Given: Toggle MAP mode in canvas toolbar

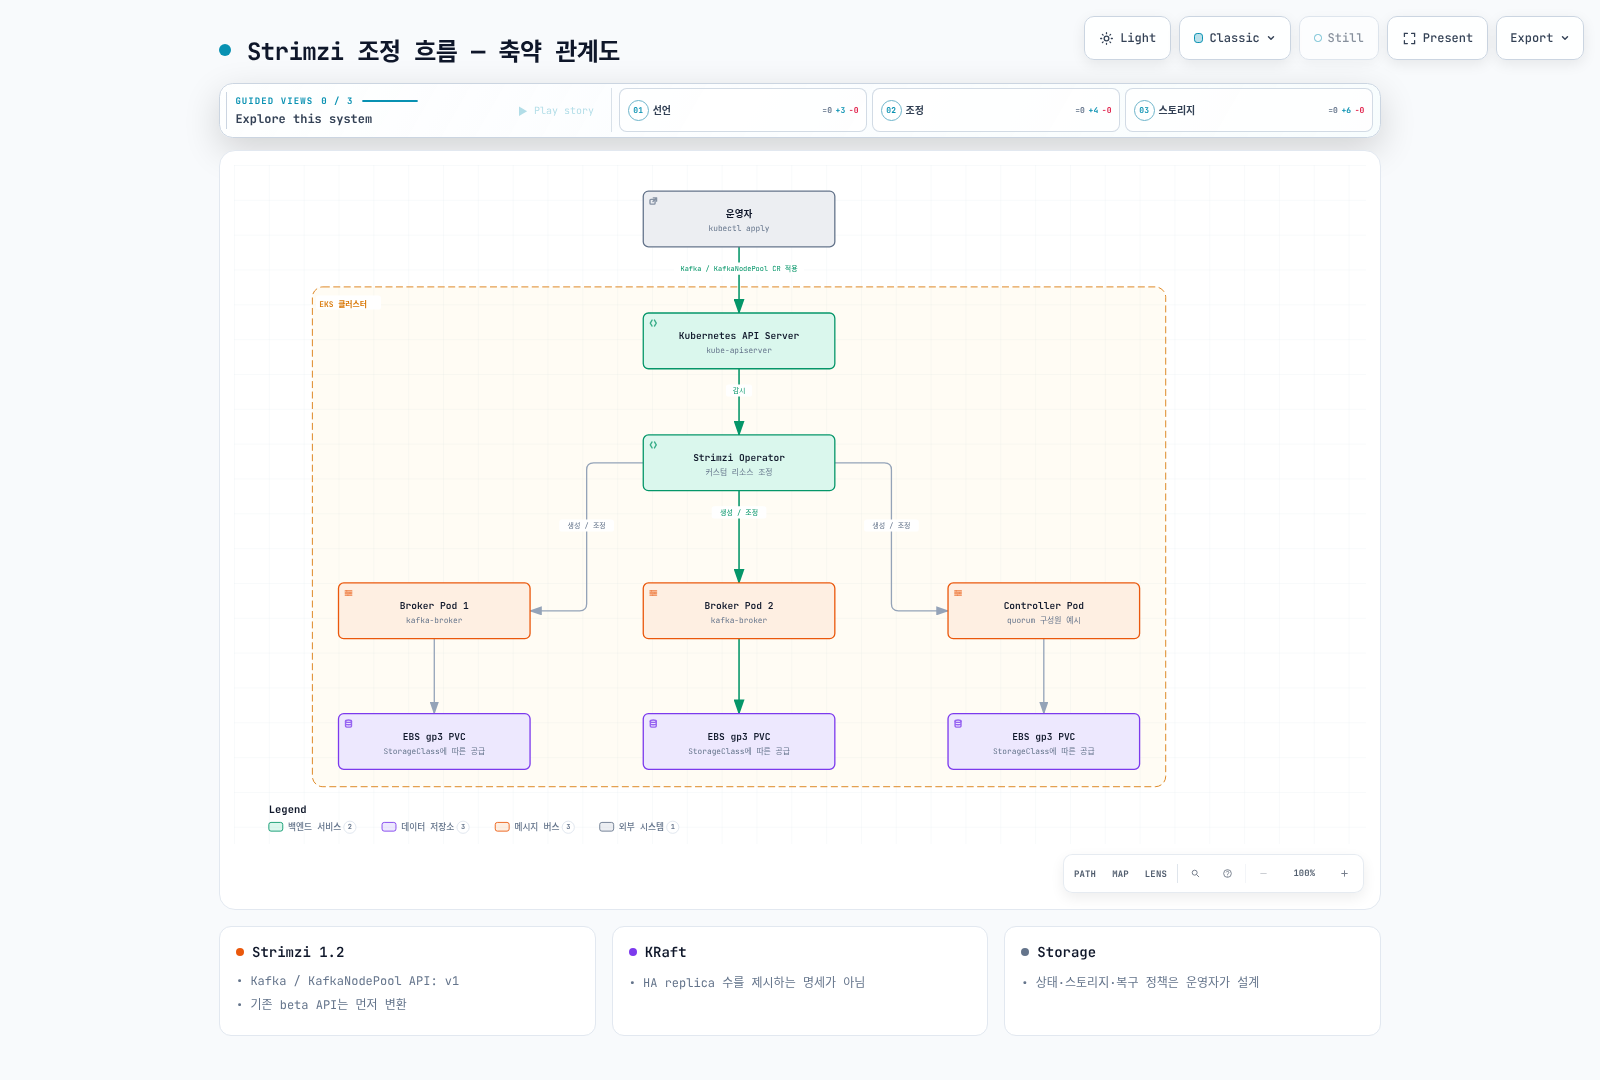Looking at the screenshot, I should [x=1120, y=874].
